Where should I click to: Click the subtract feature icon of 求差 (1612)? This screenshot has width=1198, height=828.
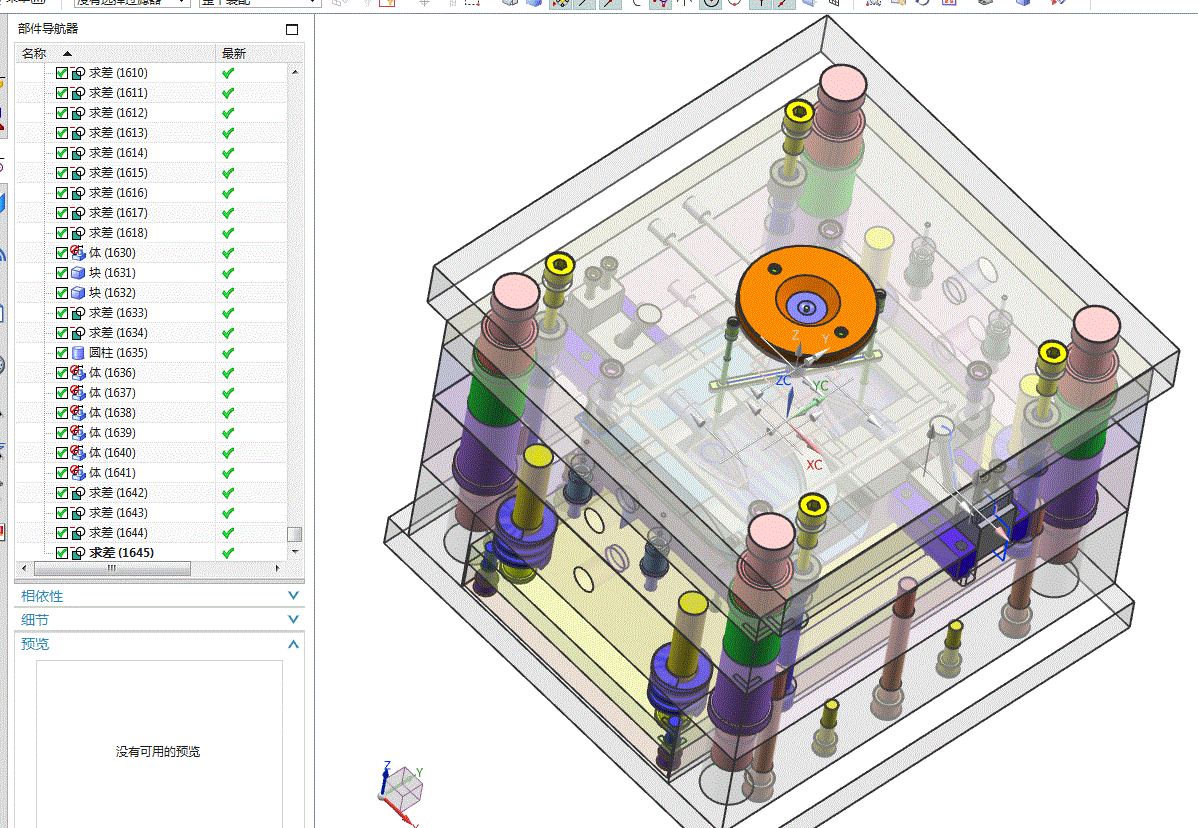tap(78, 113)
